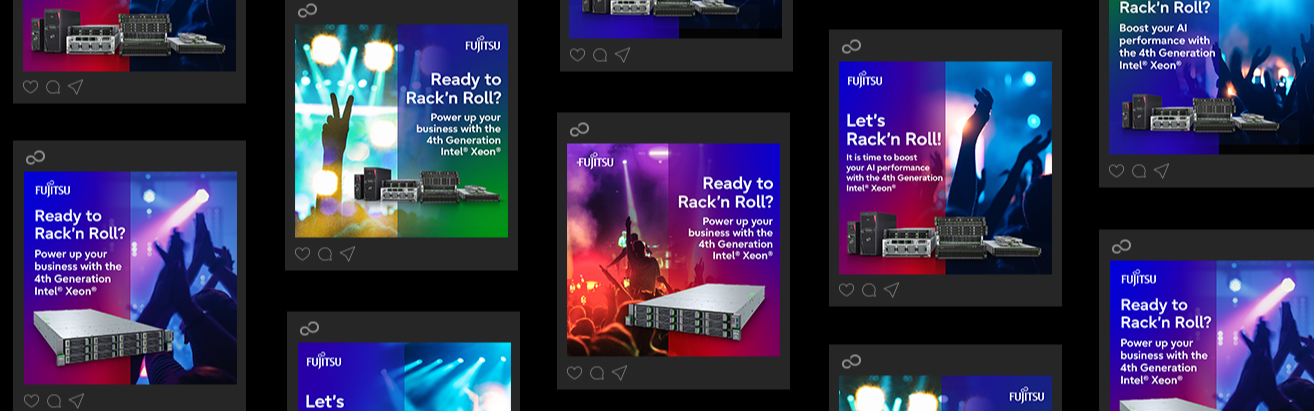Comment on the "Let's Rack'n Roll!" post
This screenshot has width=1314, height=411.
869,290
